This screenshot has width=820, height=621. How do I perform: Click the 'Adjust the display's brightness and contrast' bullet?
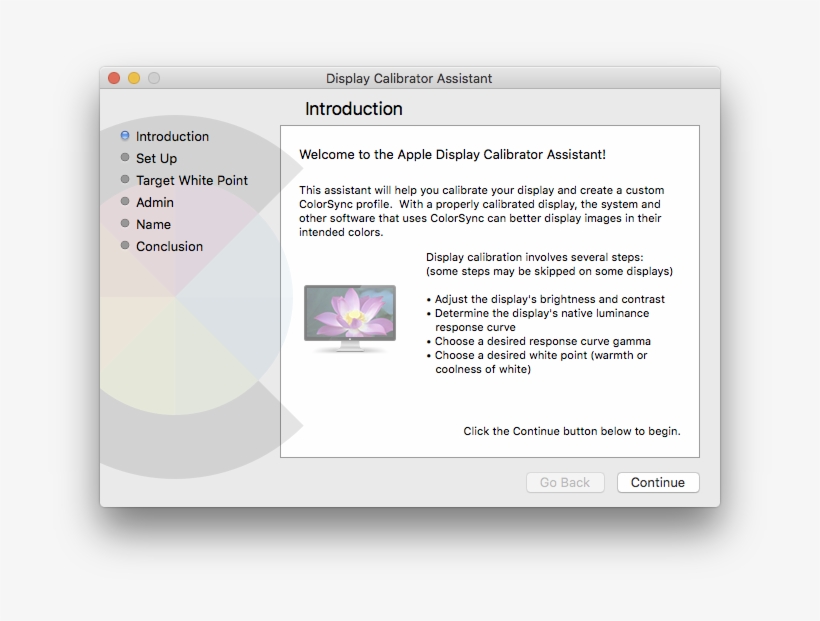coord(545,299)
